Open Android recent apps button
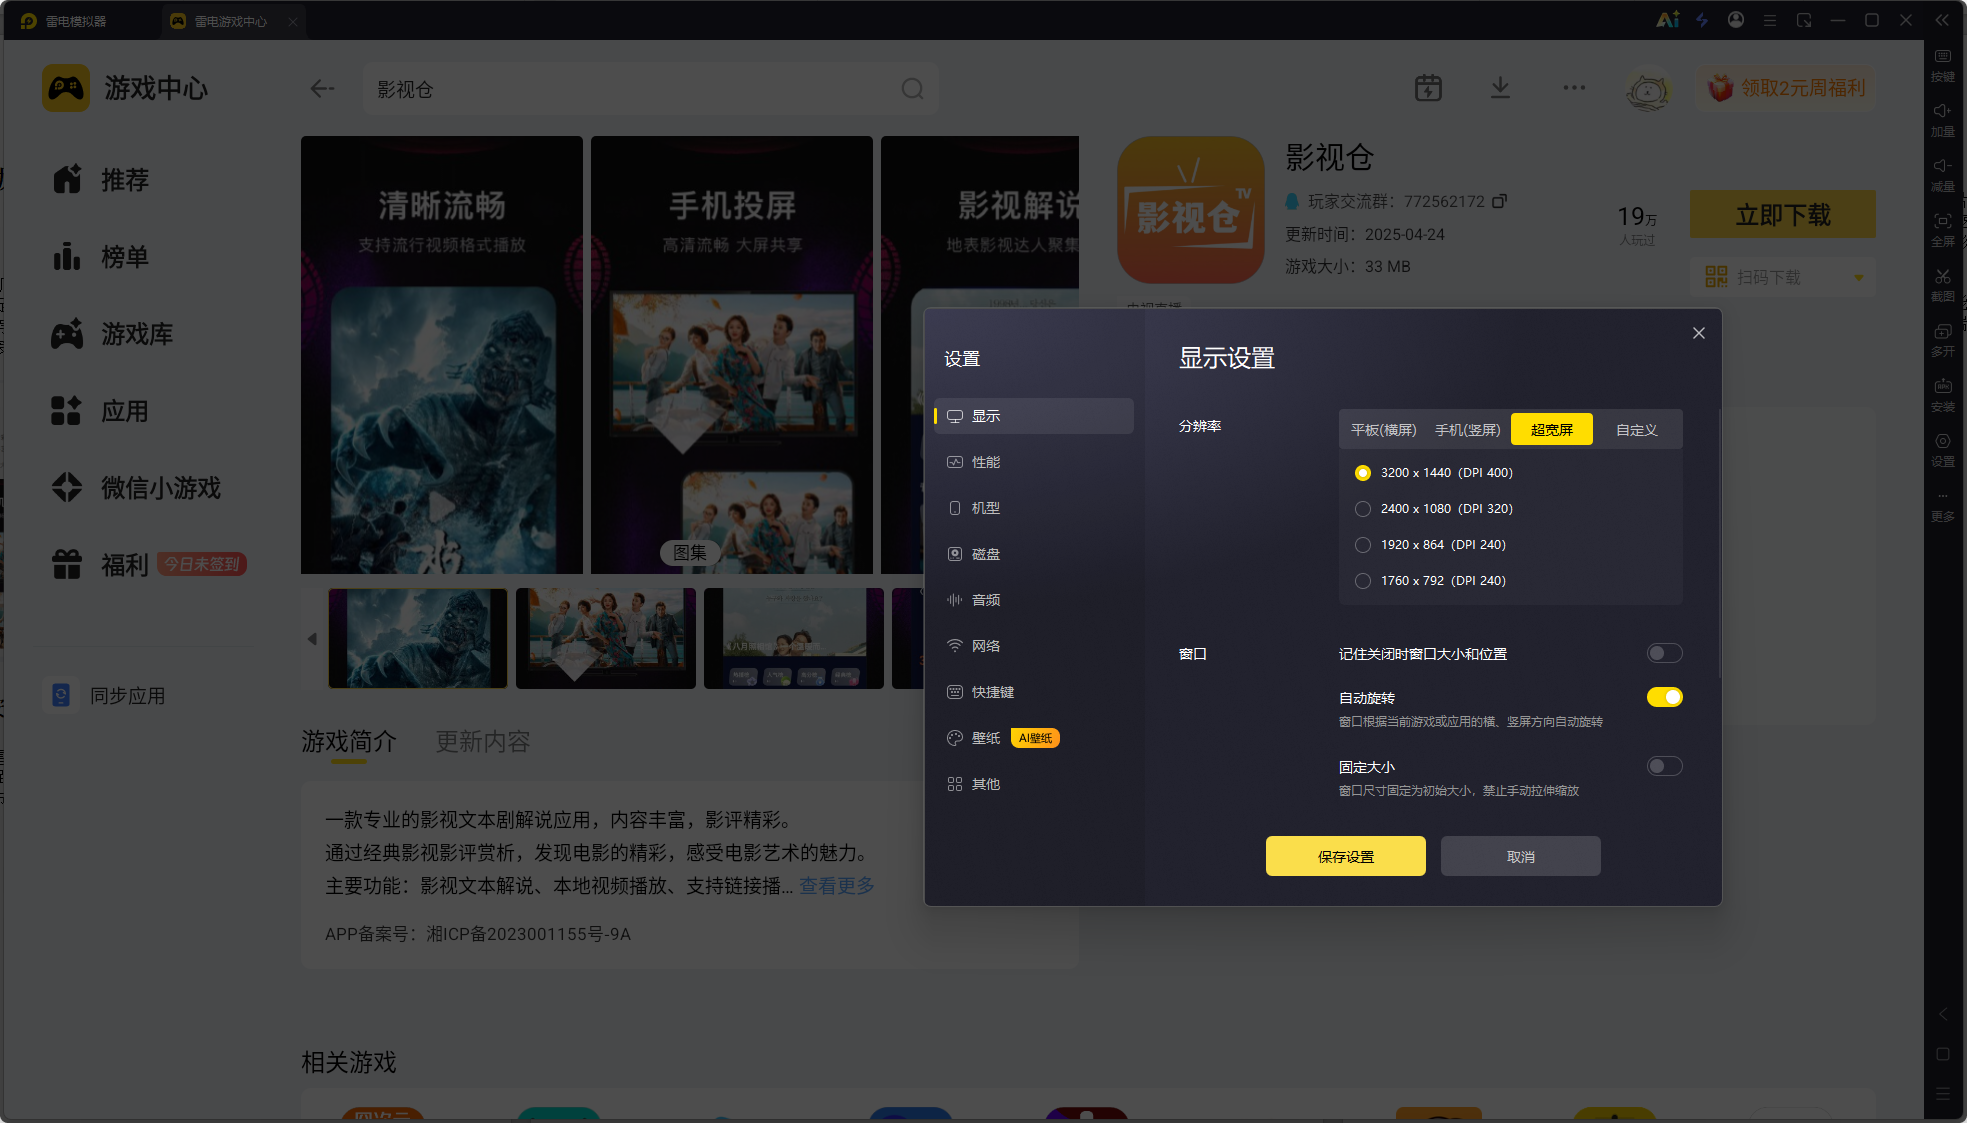 coord(1943,1093)
